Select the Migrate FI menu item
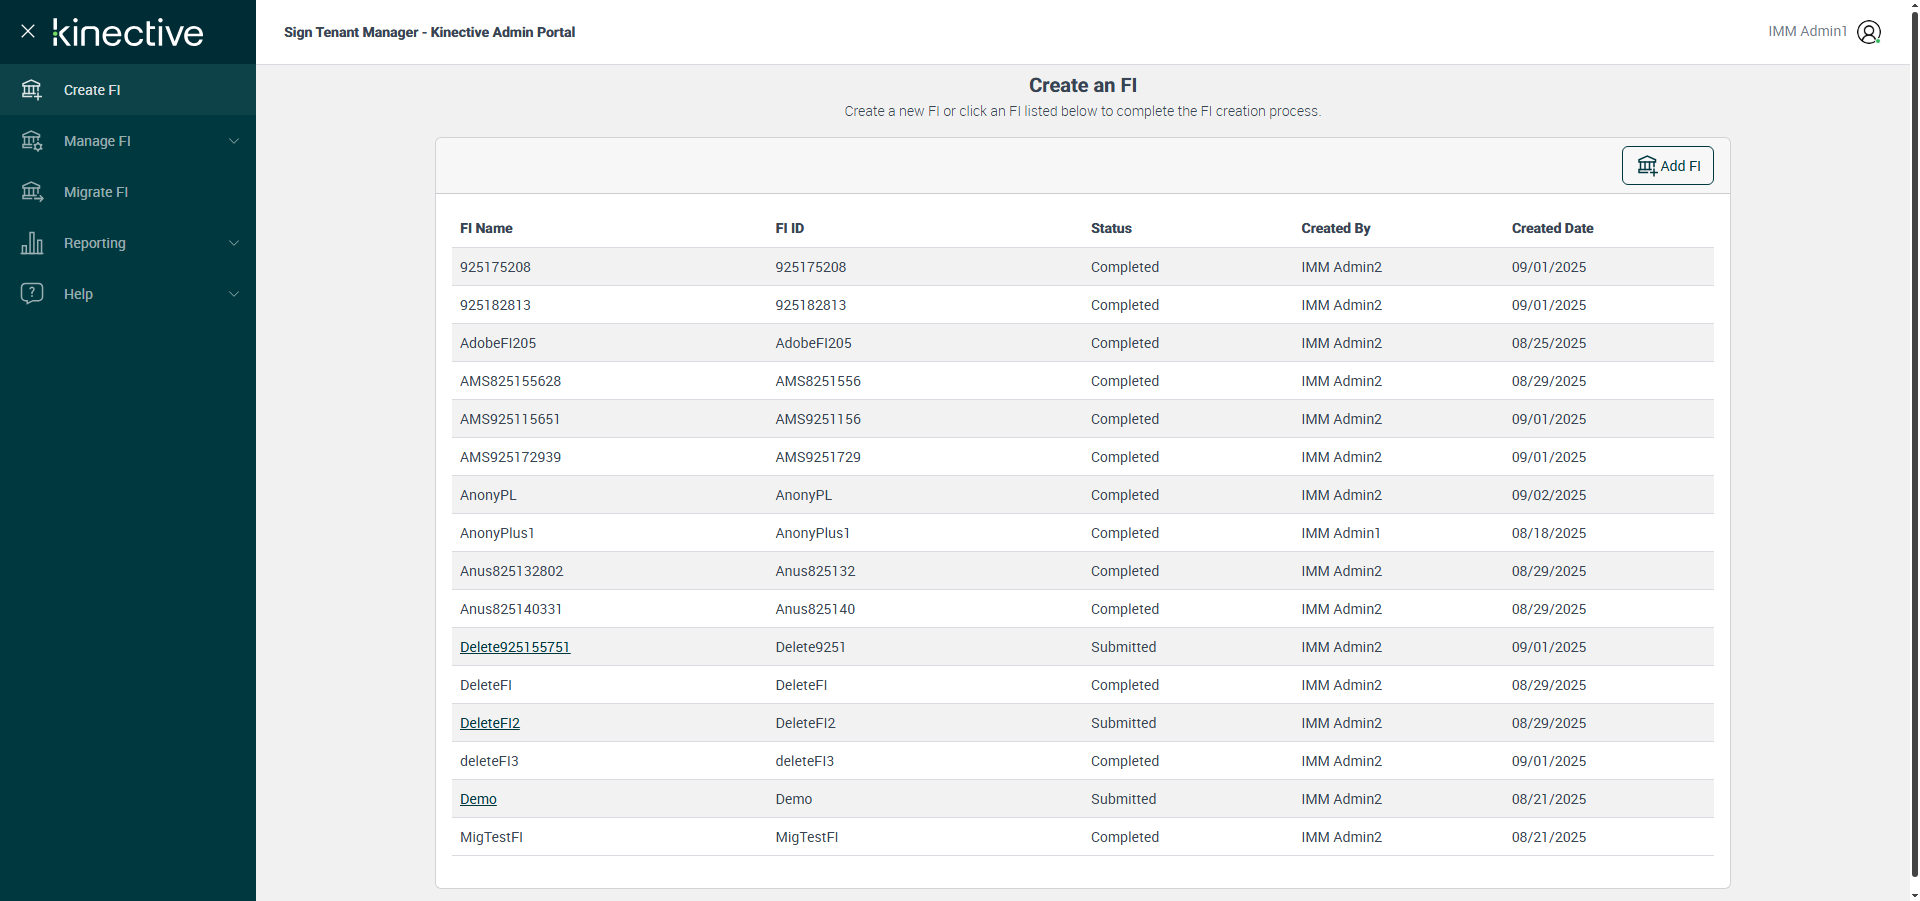 click(96, 192)
